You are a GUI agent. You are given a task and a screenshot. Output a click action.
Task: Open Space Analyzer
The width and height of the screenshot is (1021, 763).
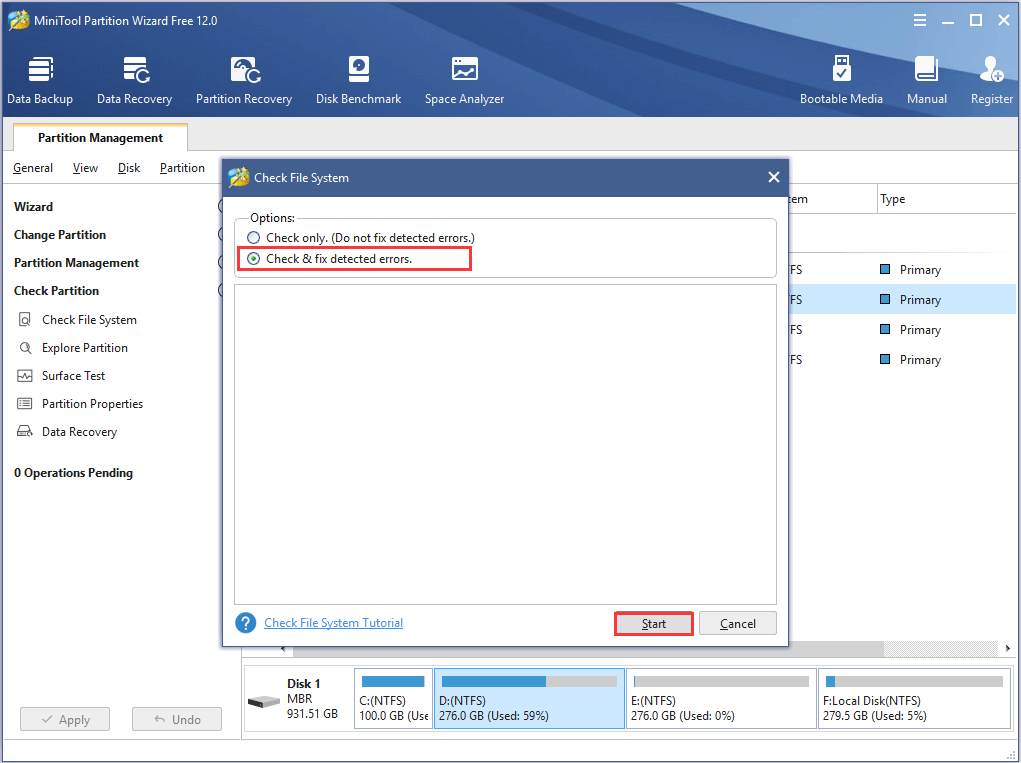coord(464,81)
